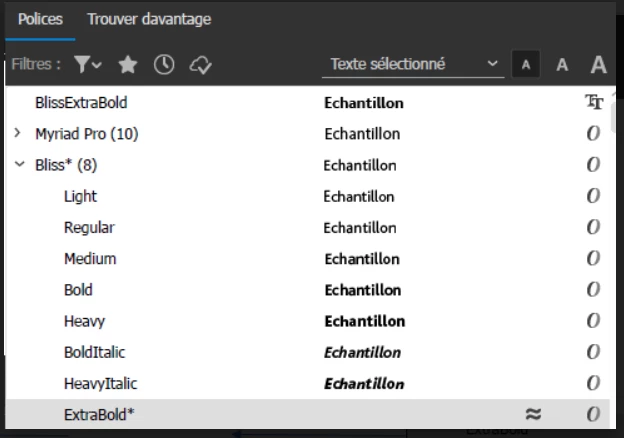
Task: Choose Bliss BoldItalic style
Action: click(x=94, y=352)
